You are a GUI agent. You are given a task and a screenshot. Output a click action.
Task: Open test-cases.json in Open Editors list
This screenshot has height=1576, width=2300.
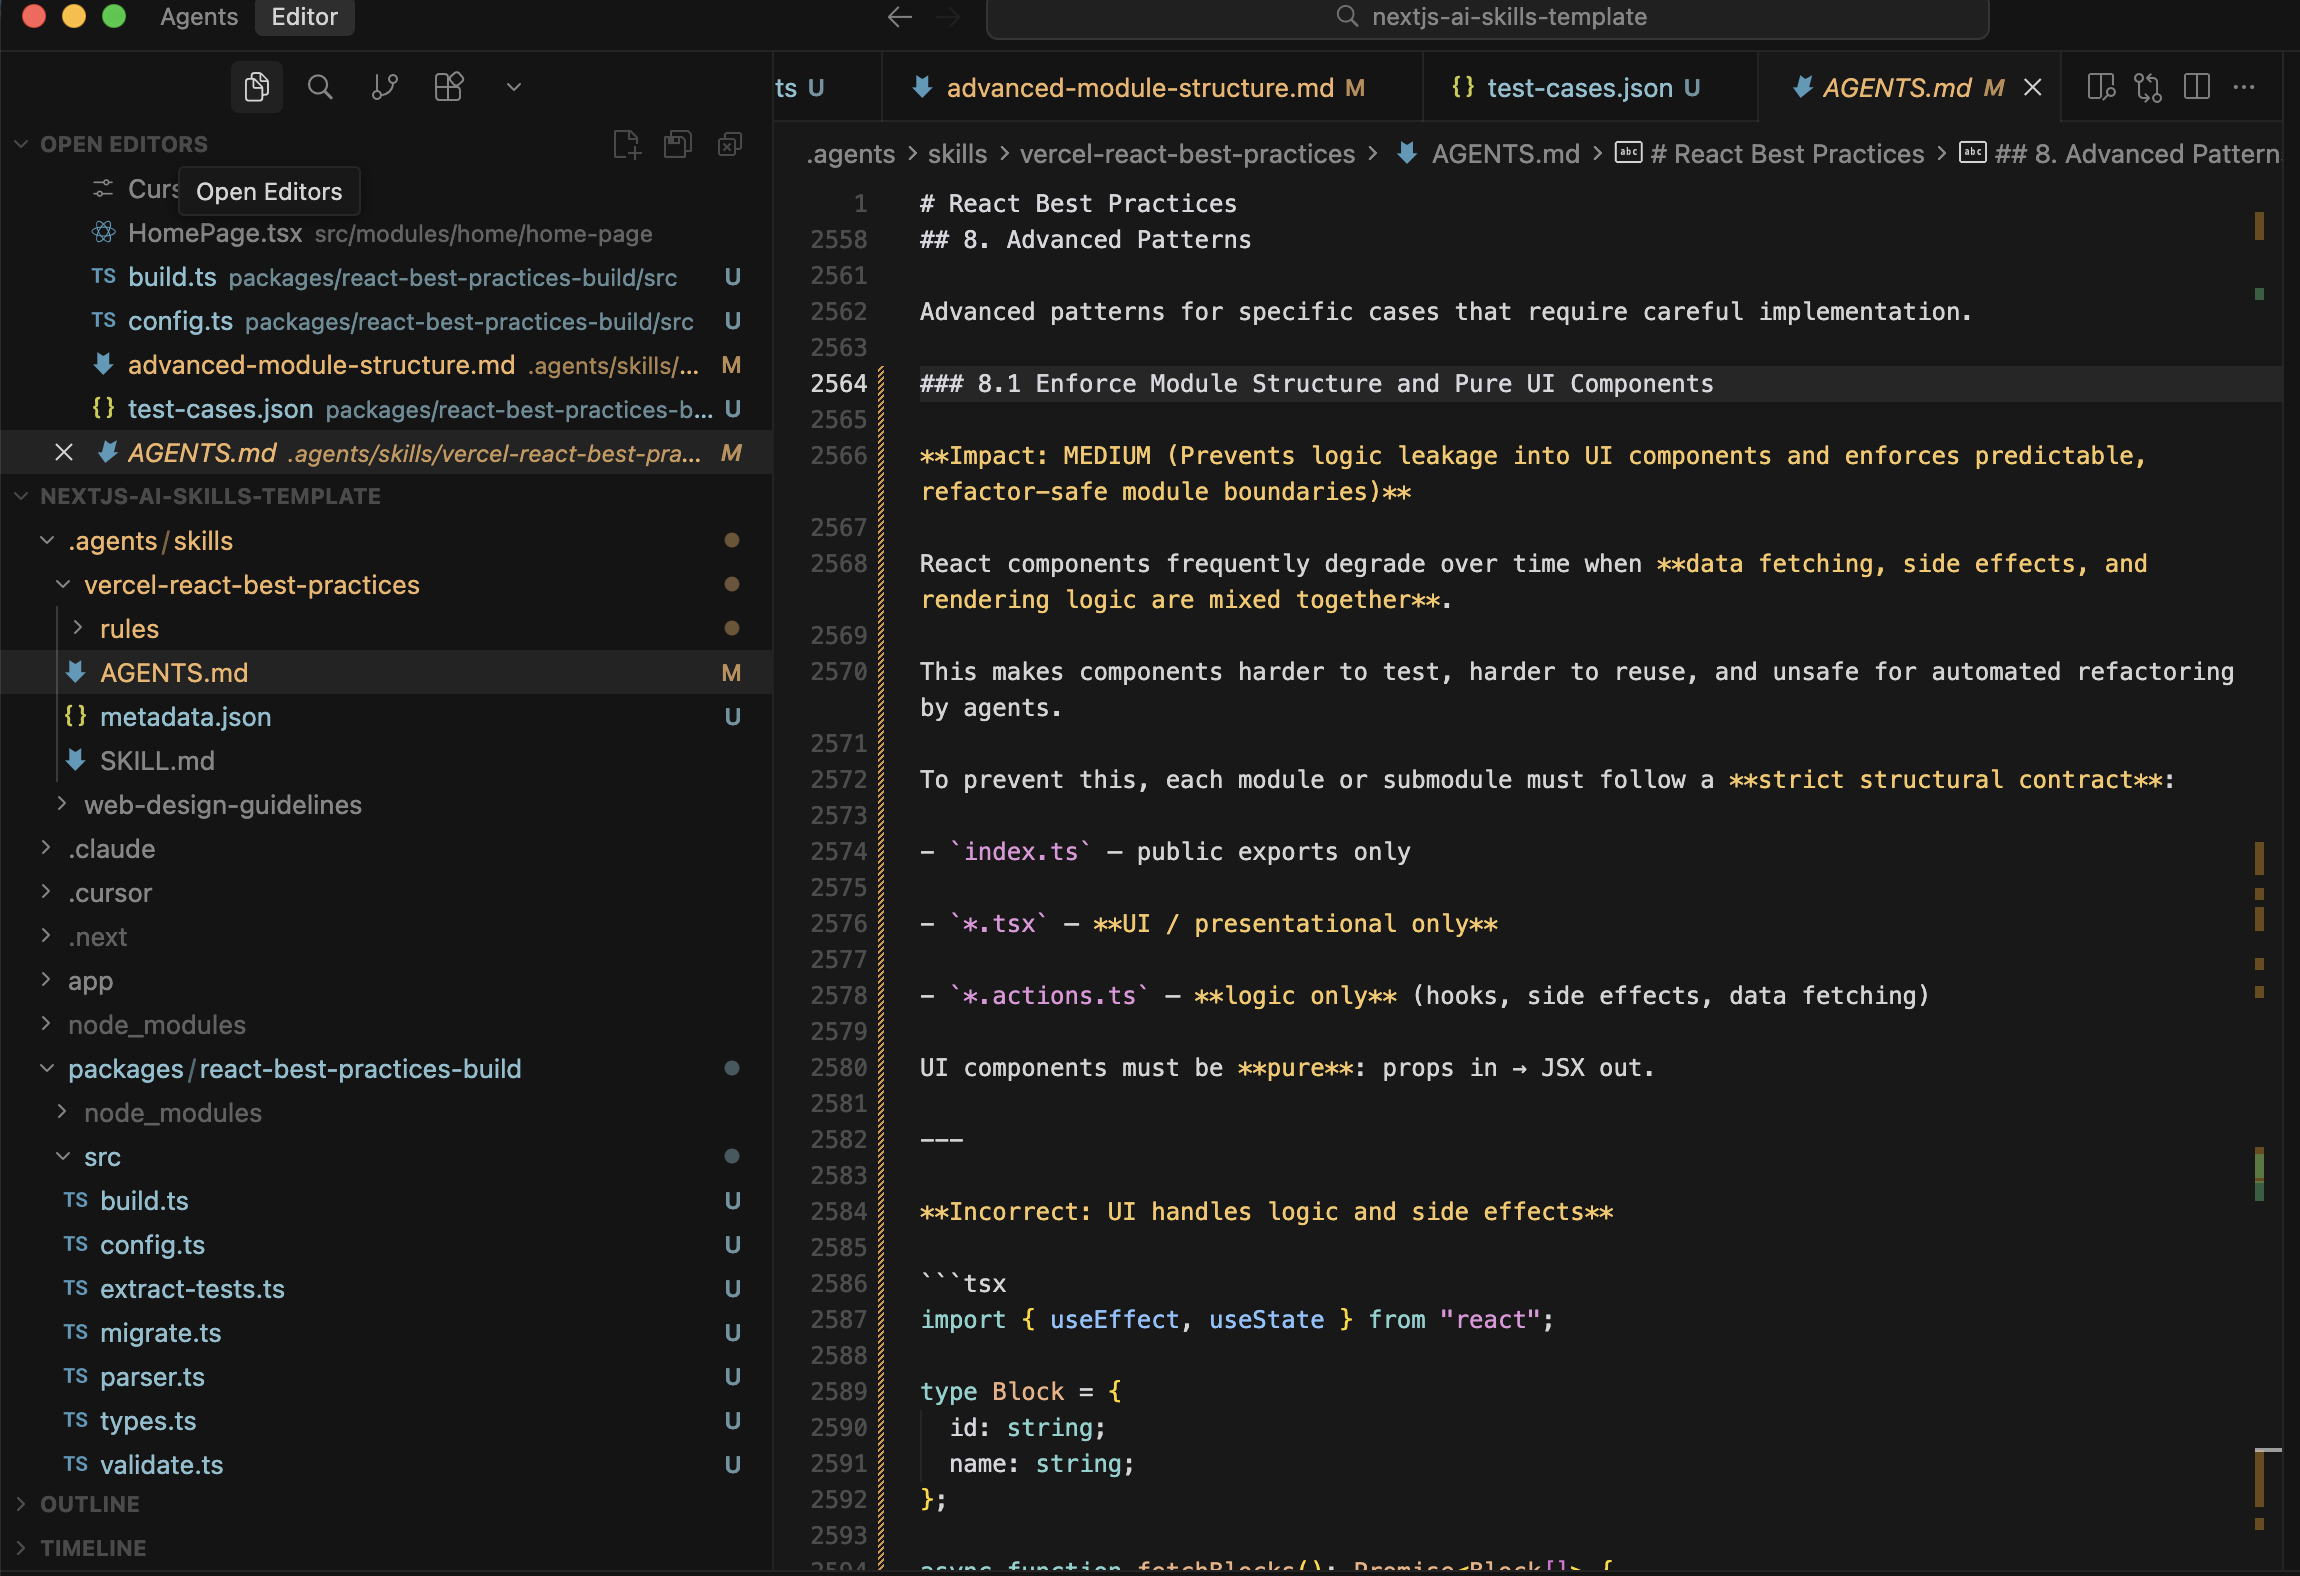pos(386,409)
